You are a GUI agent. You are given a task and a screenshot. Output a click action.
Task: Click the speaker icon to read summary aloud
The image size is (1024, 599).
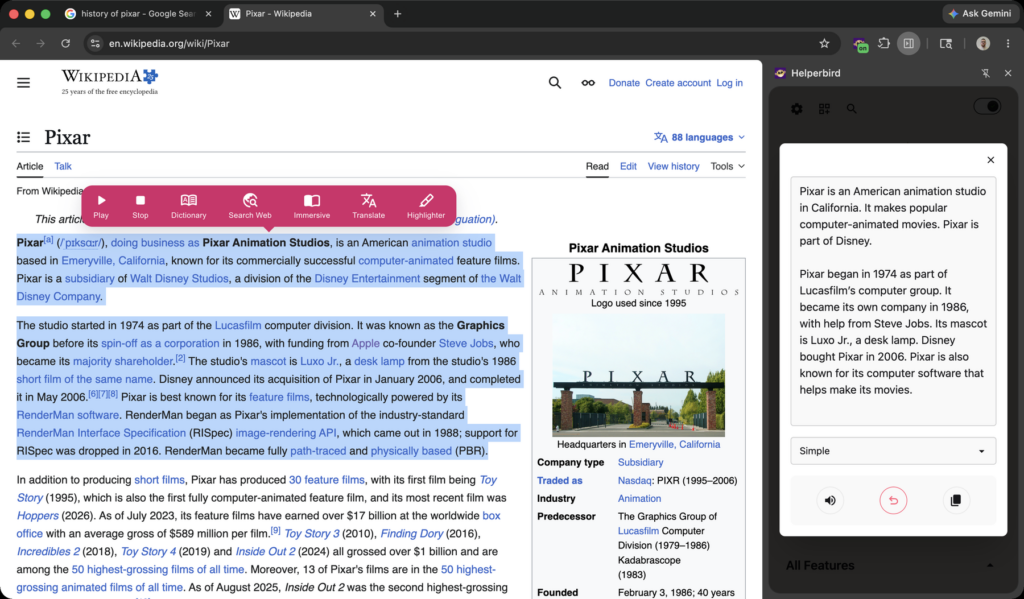pyautogui.click(x=830, y=500)
